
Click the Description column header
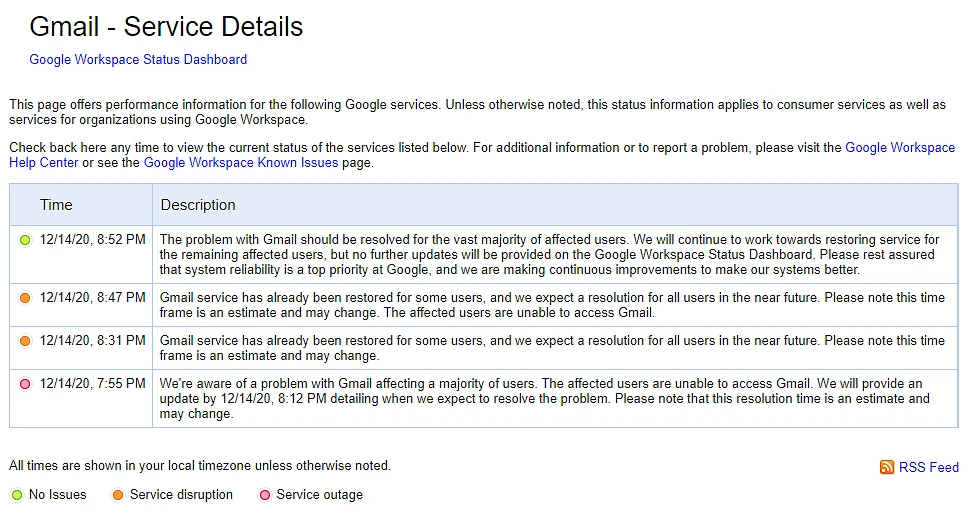tap(198, 205)
